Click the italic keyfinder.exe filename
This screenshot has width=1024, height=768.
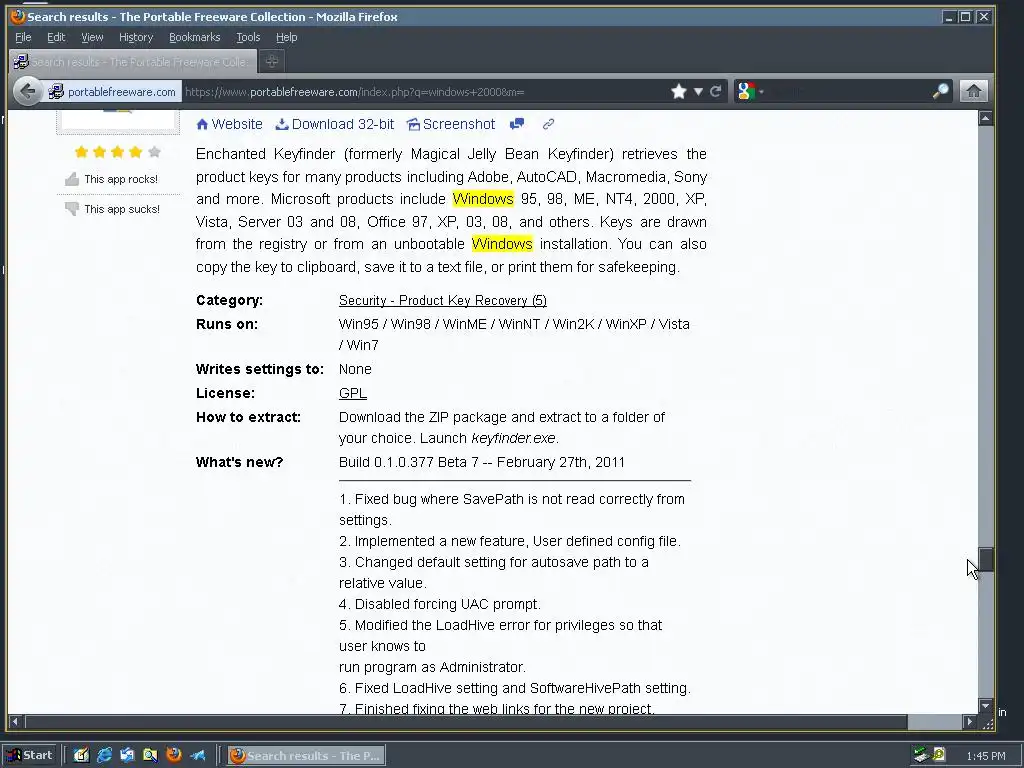[x=513, y=438]
